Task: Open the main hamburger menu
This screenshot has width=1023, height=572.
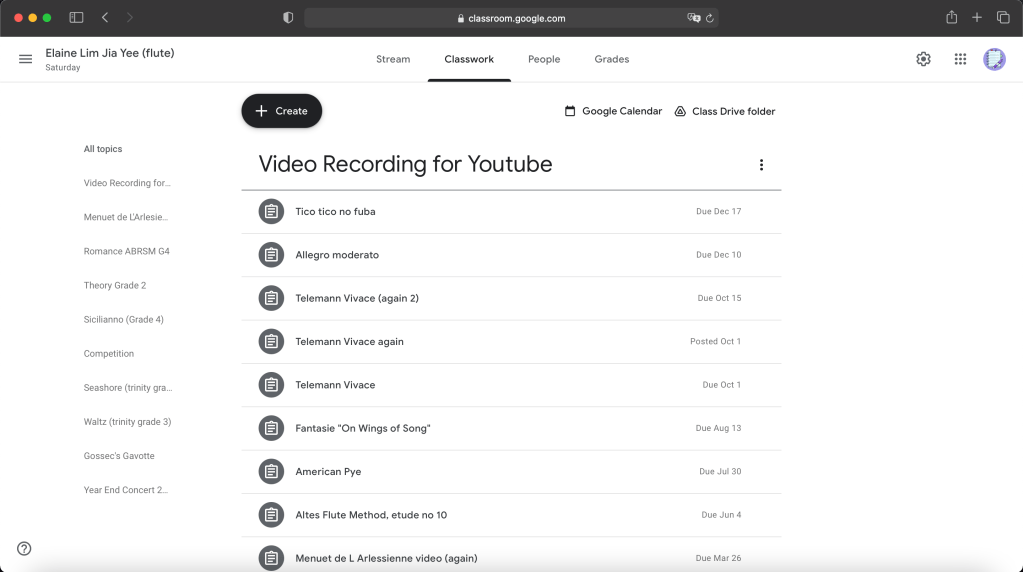Action: click(x=25, y=60)
